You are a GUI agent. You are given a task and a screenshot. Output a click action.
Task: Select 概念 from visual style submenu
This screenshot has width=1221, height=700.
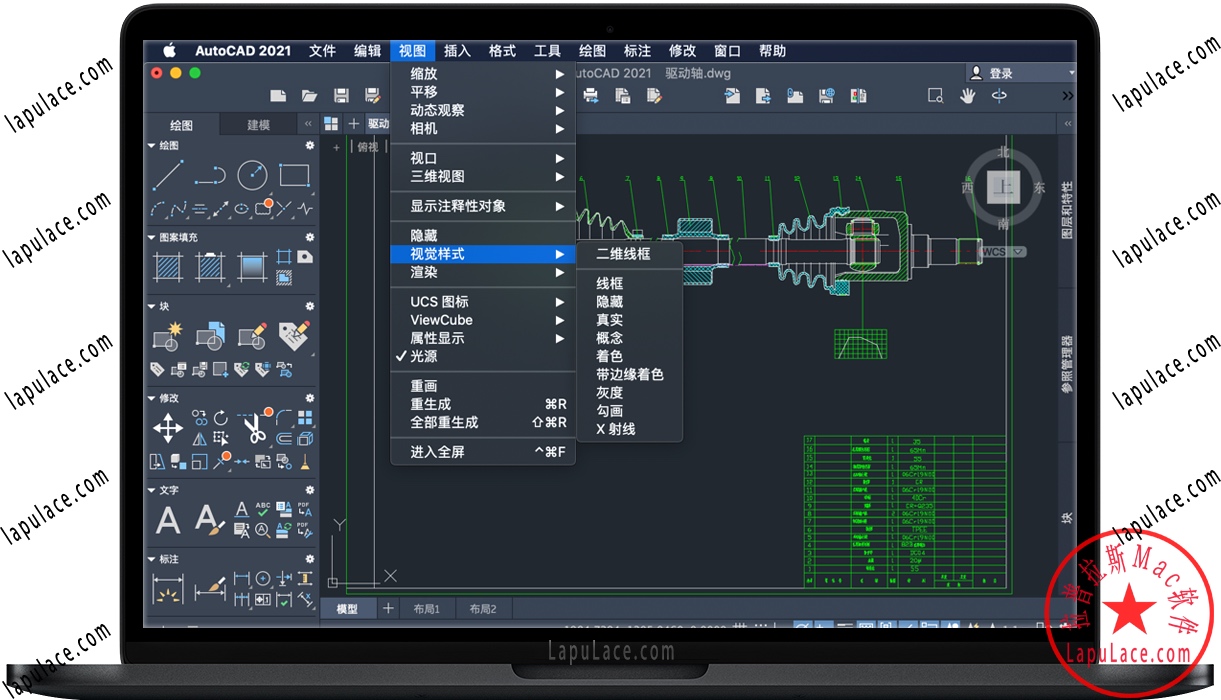pos(609,338)
